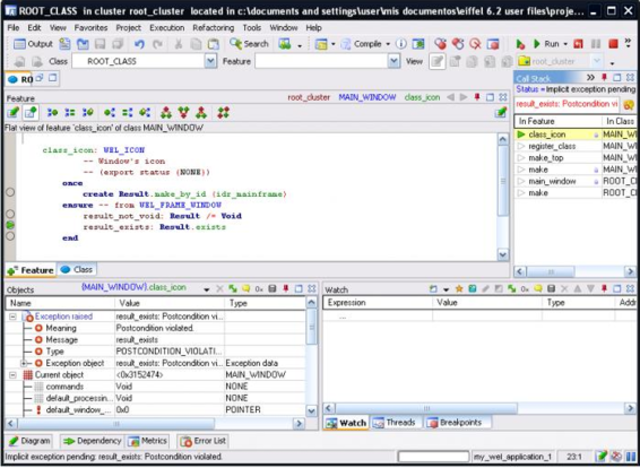Screen dimensions: 640x468
Task: Open the Favorites menu
Action: pos(91,28)
